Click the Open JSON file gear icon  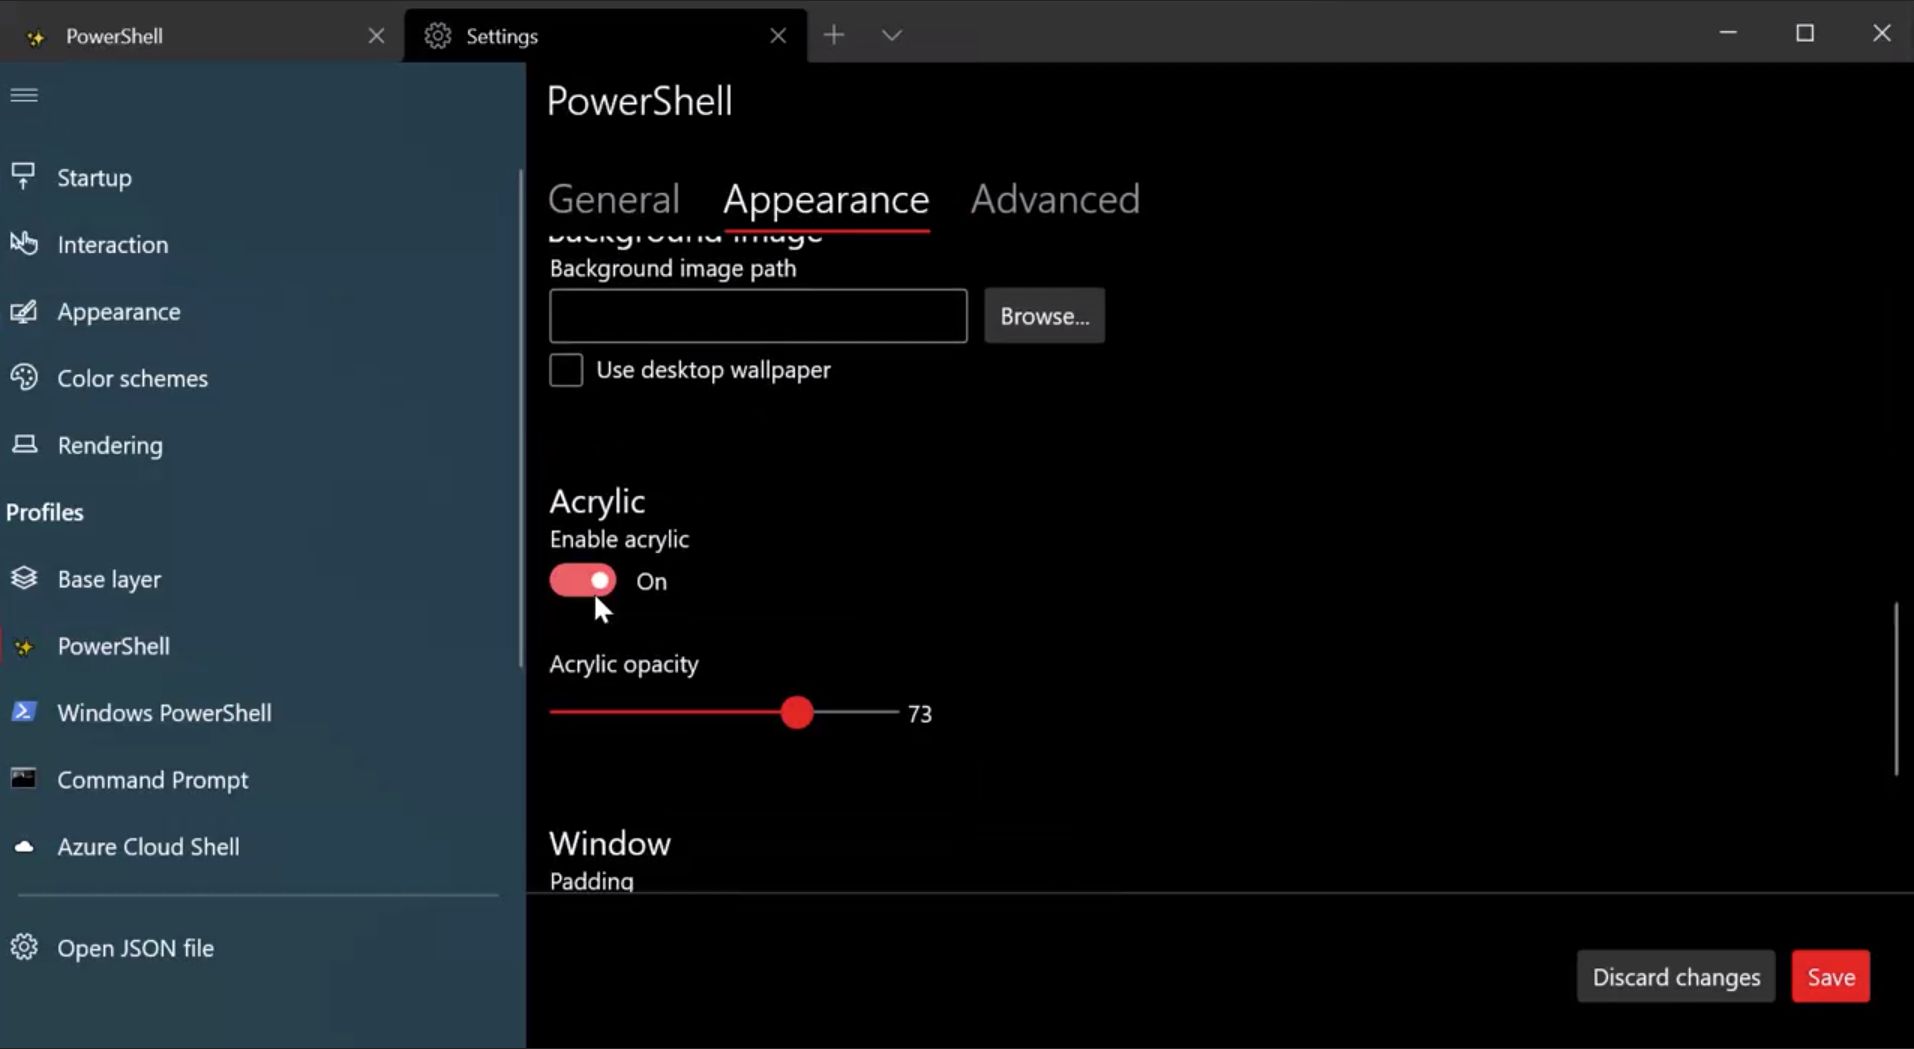click(x=23, y=947)
